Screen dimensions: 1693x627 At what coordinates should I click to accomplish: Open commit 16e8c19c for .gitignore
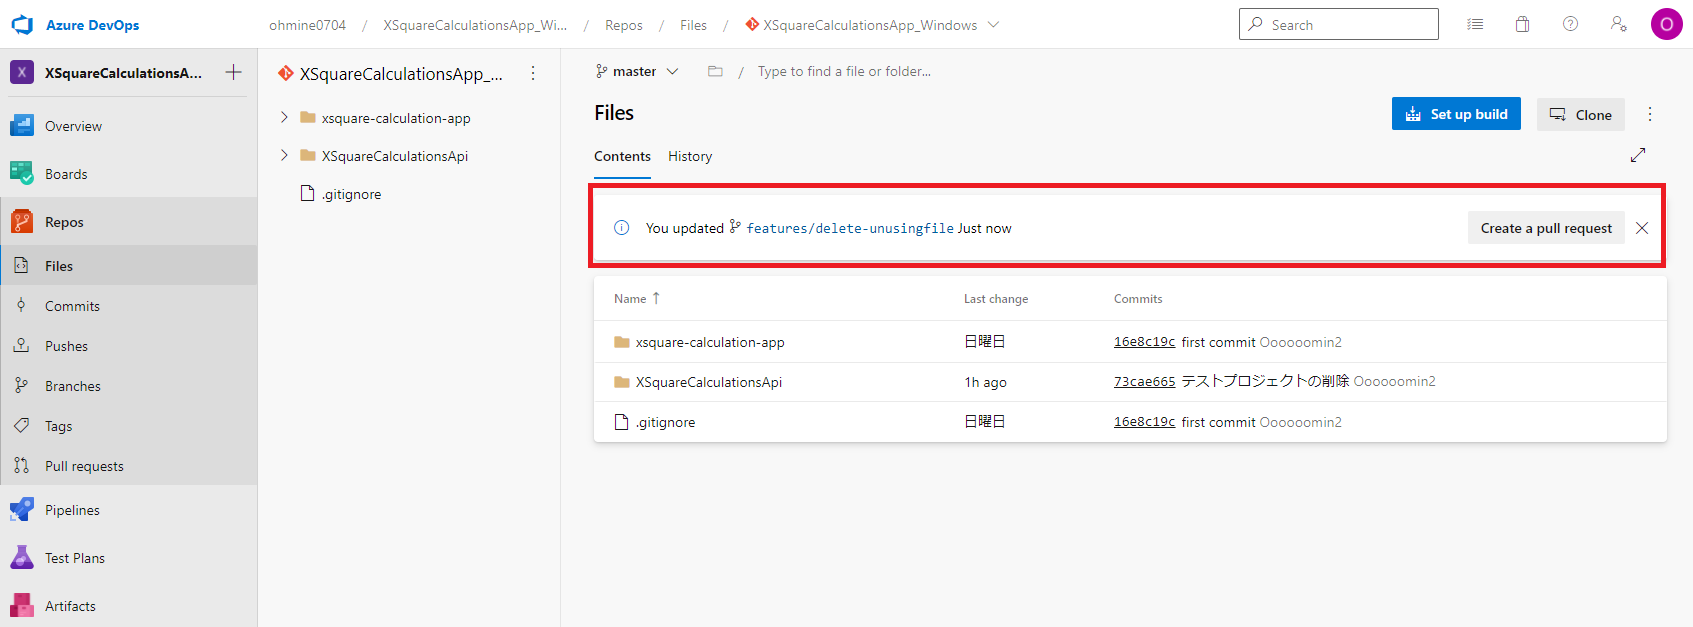coord(1144,422)
